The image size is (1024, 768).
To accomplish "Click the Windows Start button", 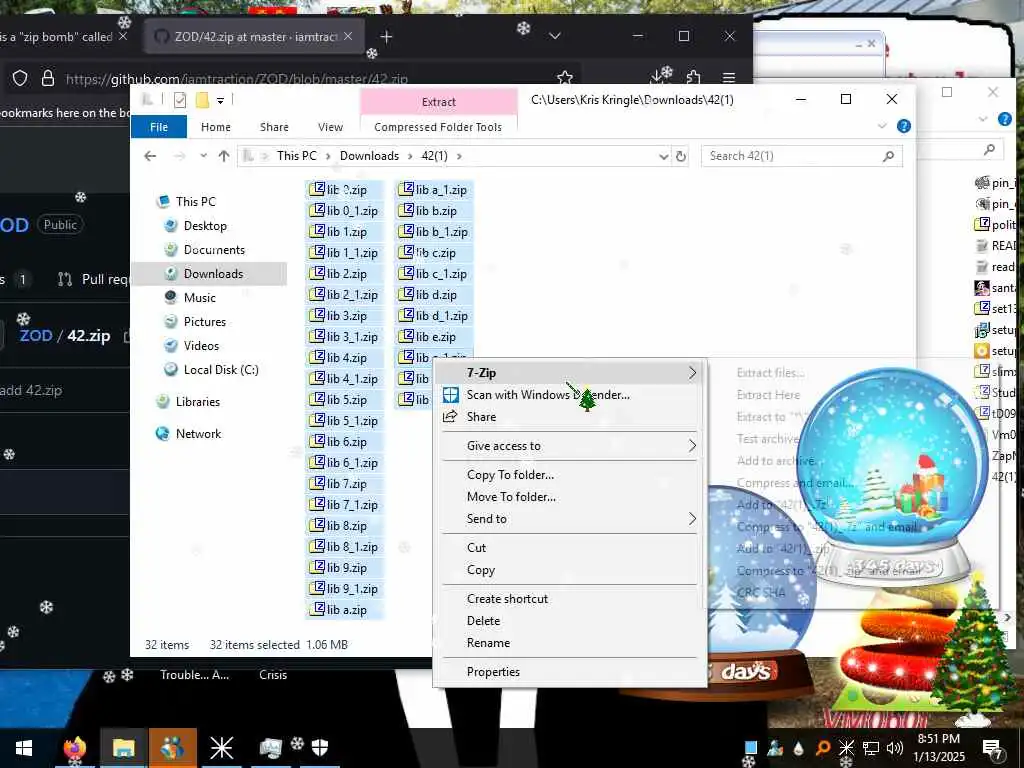I will pyautogui.click(x=24, y=748).
